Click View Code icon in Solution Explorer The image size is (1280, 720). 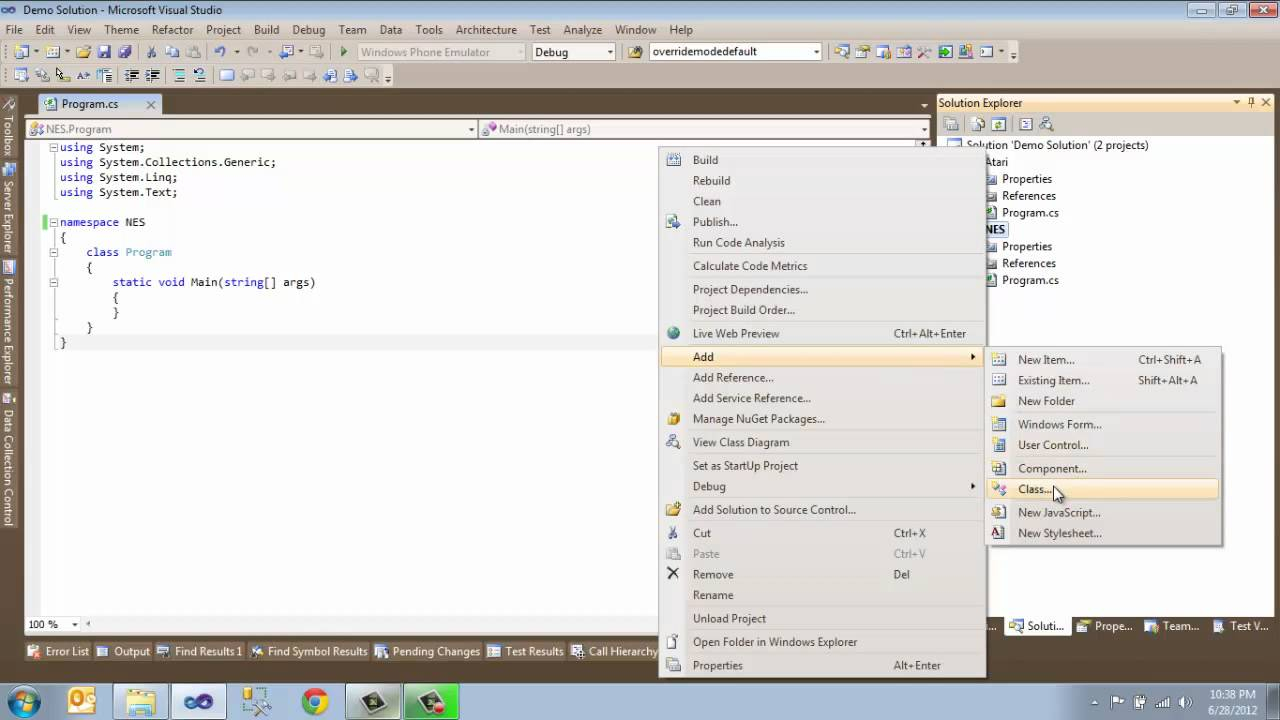point(1025,124)
